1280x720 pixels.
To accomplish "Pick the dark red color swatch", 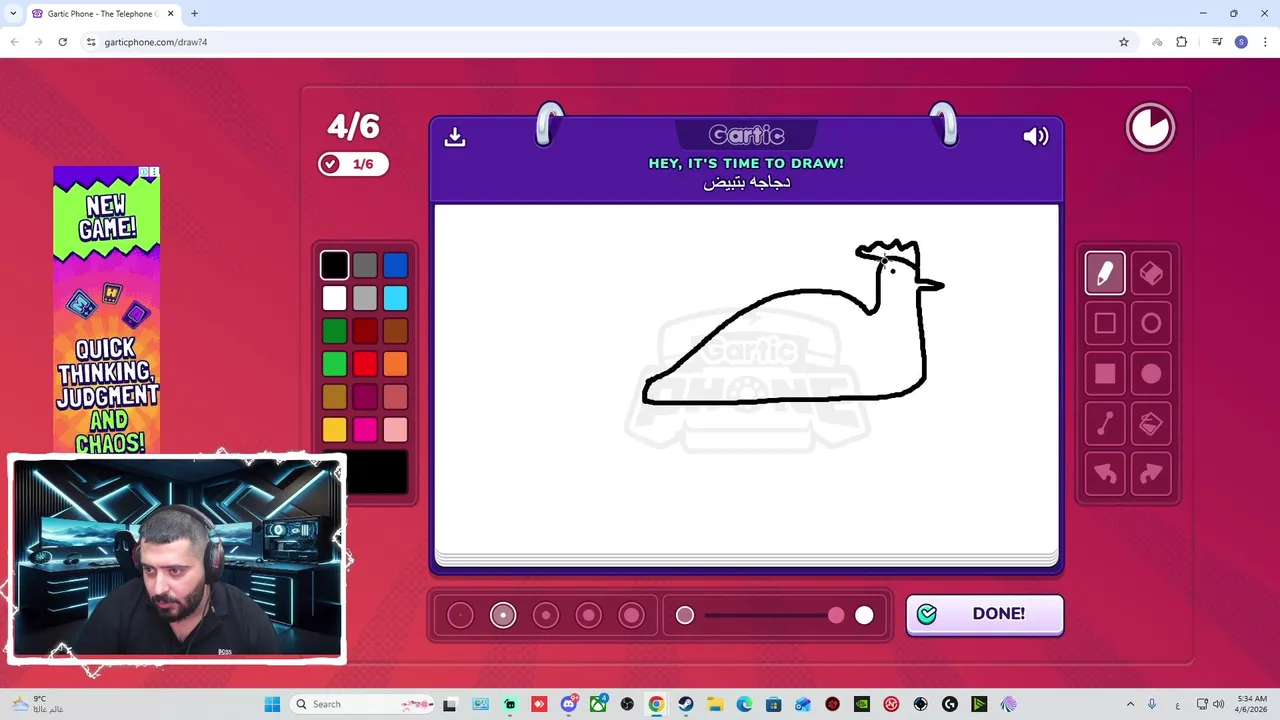I will coord(365,331).
